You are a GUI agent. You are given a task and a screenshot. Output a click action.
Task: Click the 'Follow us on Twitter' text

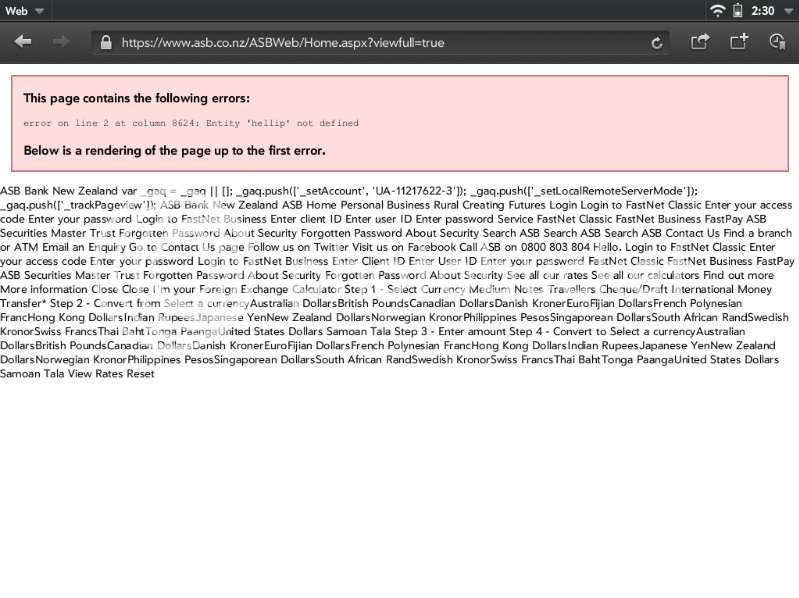click(x=298, y=247)
